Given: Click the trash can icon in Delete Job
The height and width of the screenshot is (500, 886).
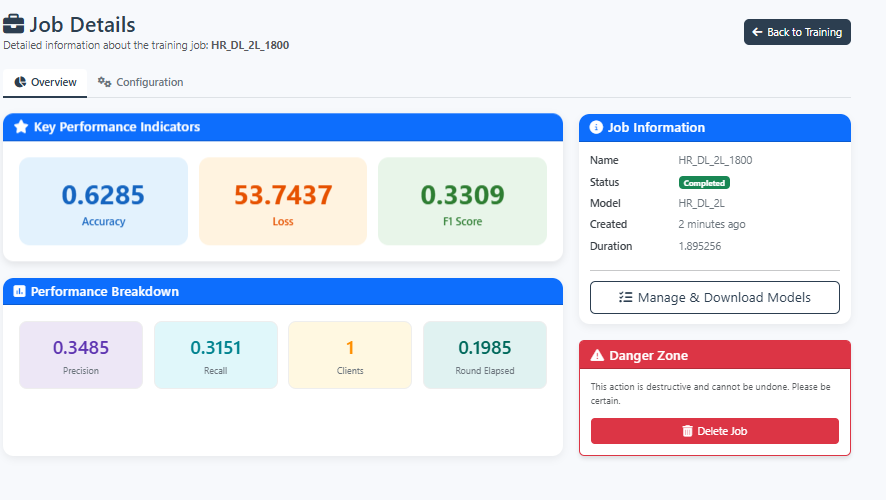Looking at the screenshot, I should (x=687, y=431).
